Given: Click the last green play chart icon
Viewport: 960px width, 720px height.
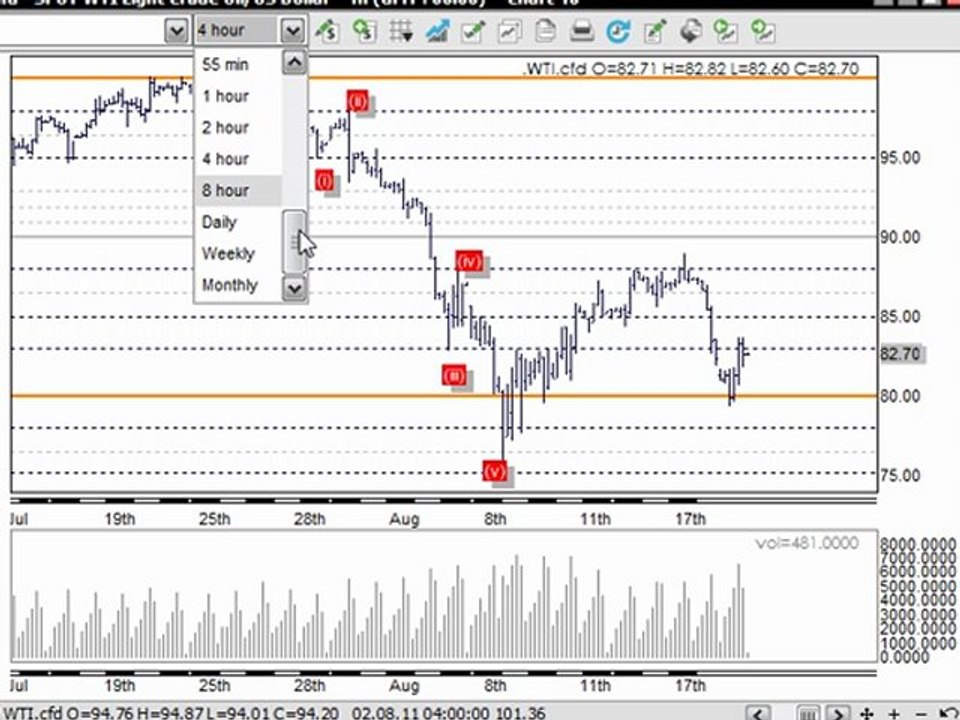Looking at the screenshot, I should pyautogui.click(x=763, y=31).
